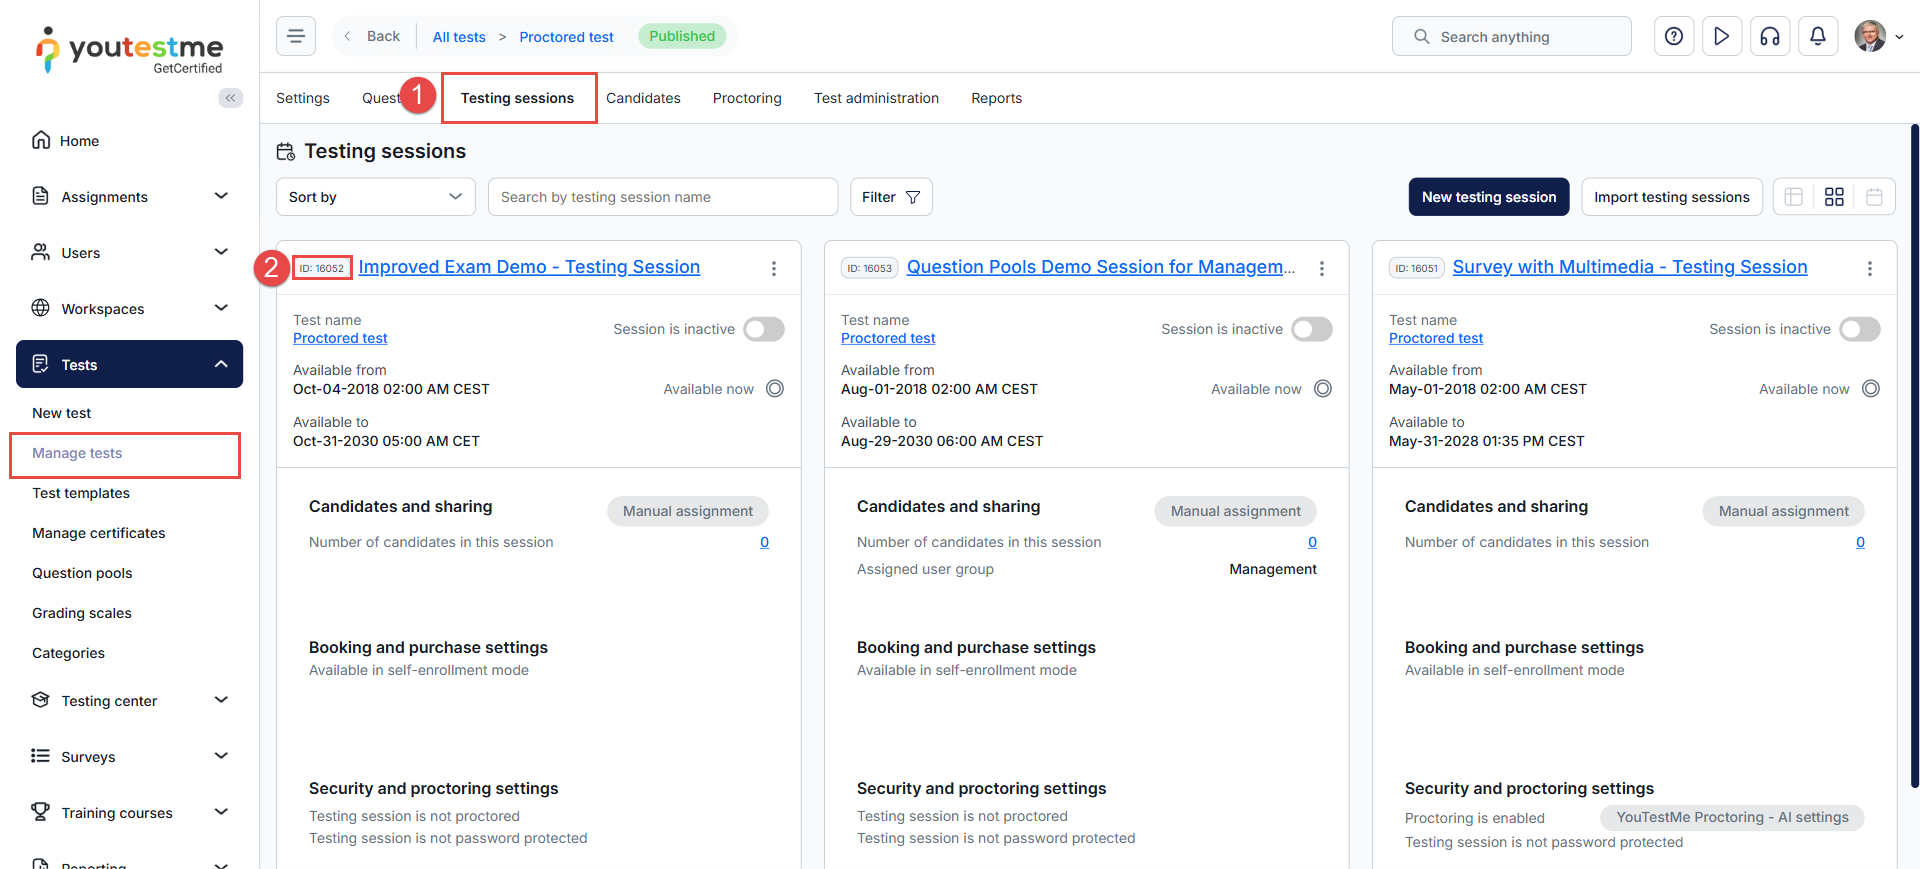Screen dimensions: 1920x869
Task: Click the play tutorial icon in header
Action: [1721, 36]
